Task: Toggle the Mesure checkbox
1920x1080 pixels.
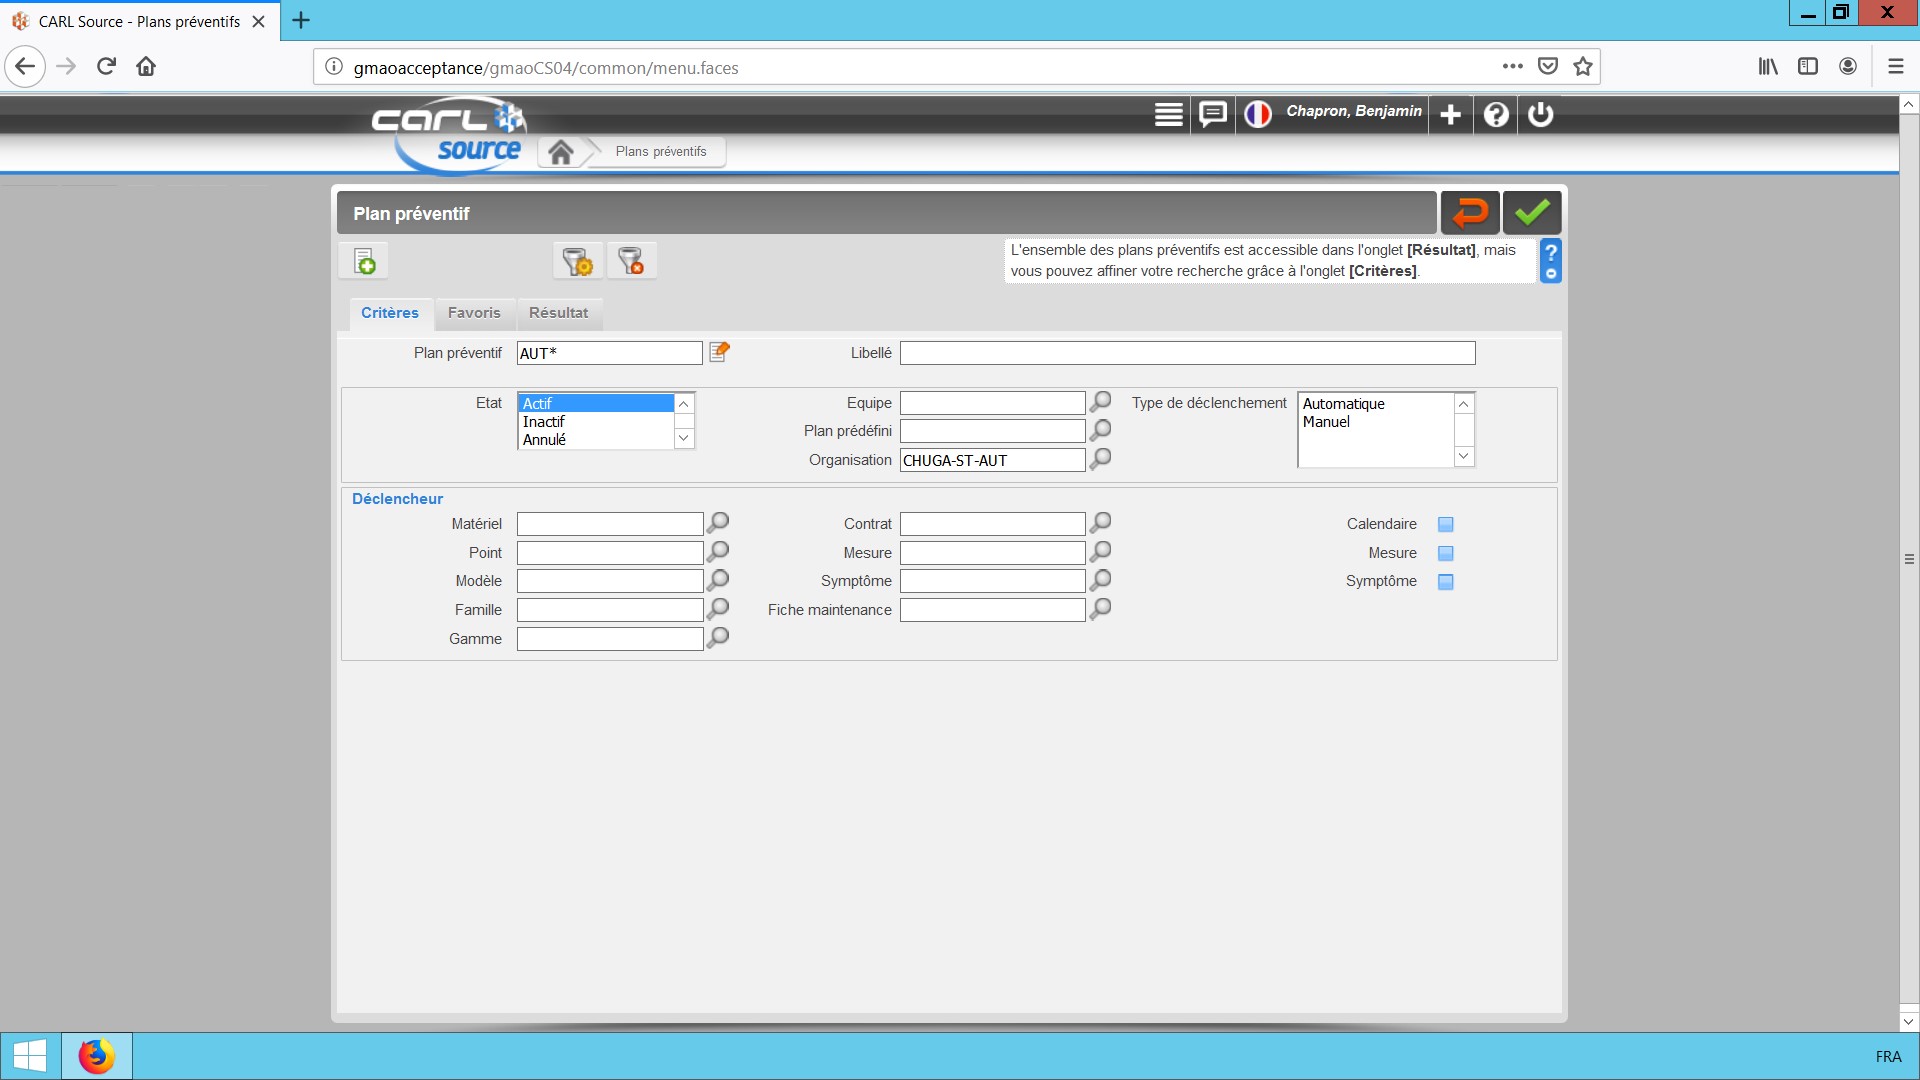Action: point(1445,553)
